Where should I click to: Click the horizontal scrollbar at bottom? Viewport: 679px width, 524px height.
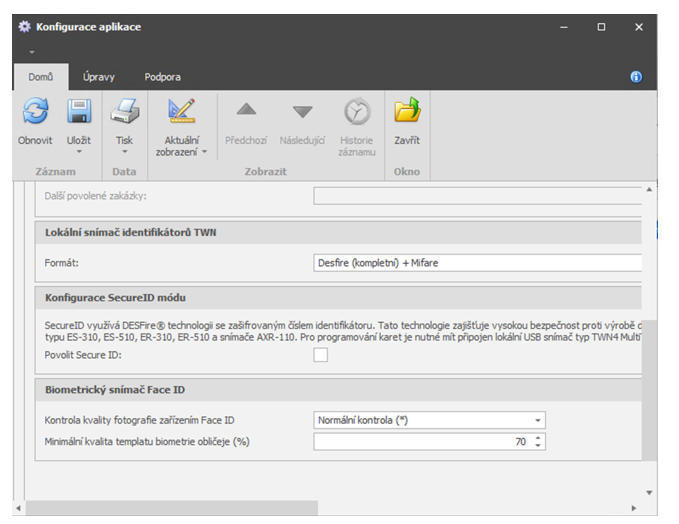click(x=170, y=508)
